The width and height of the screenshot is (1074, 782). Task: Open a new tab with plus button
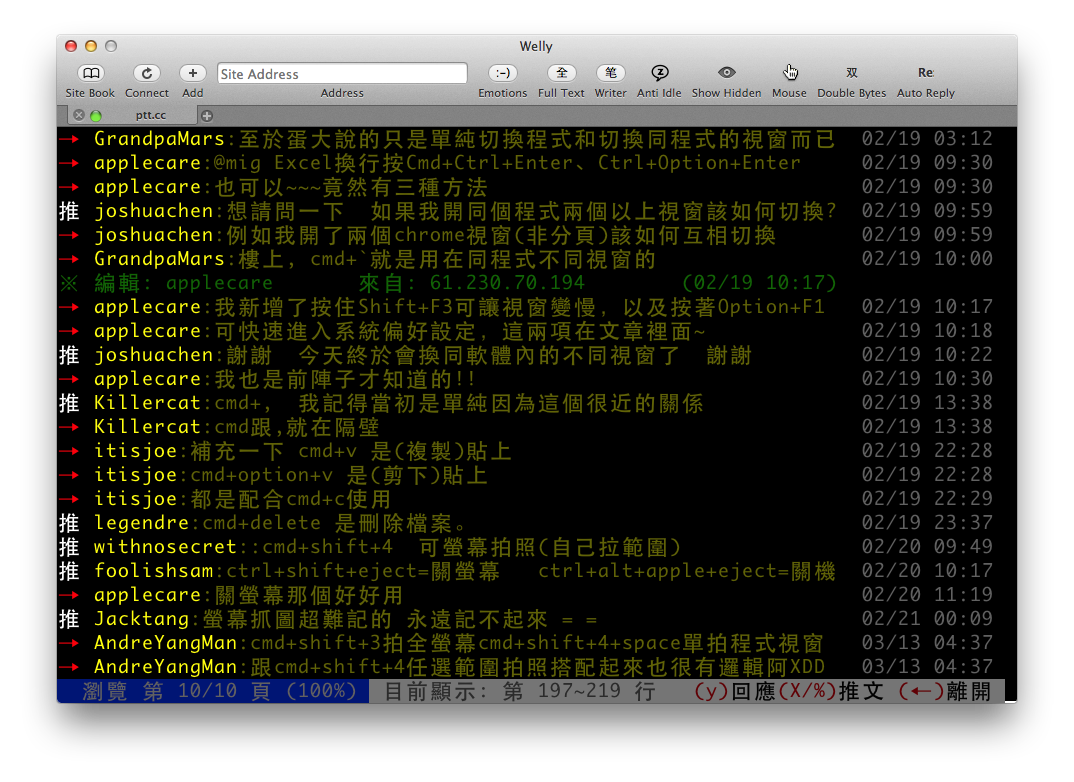click(x=208, y=116)
